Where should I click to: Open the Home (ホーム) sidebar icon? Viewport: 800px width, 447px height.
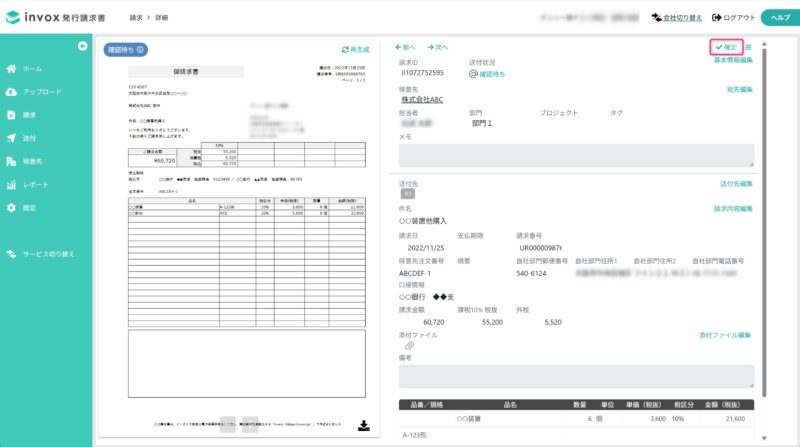click(11, 68)
